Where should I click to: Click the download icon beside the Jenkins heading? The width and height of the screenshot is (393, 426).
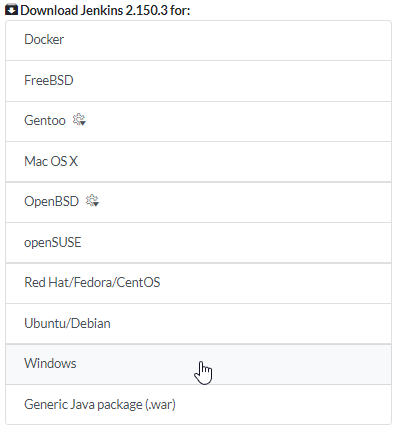(x=12, y=10)
